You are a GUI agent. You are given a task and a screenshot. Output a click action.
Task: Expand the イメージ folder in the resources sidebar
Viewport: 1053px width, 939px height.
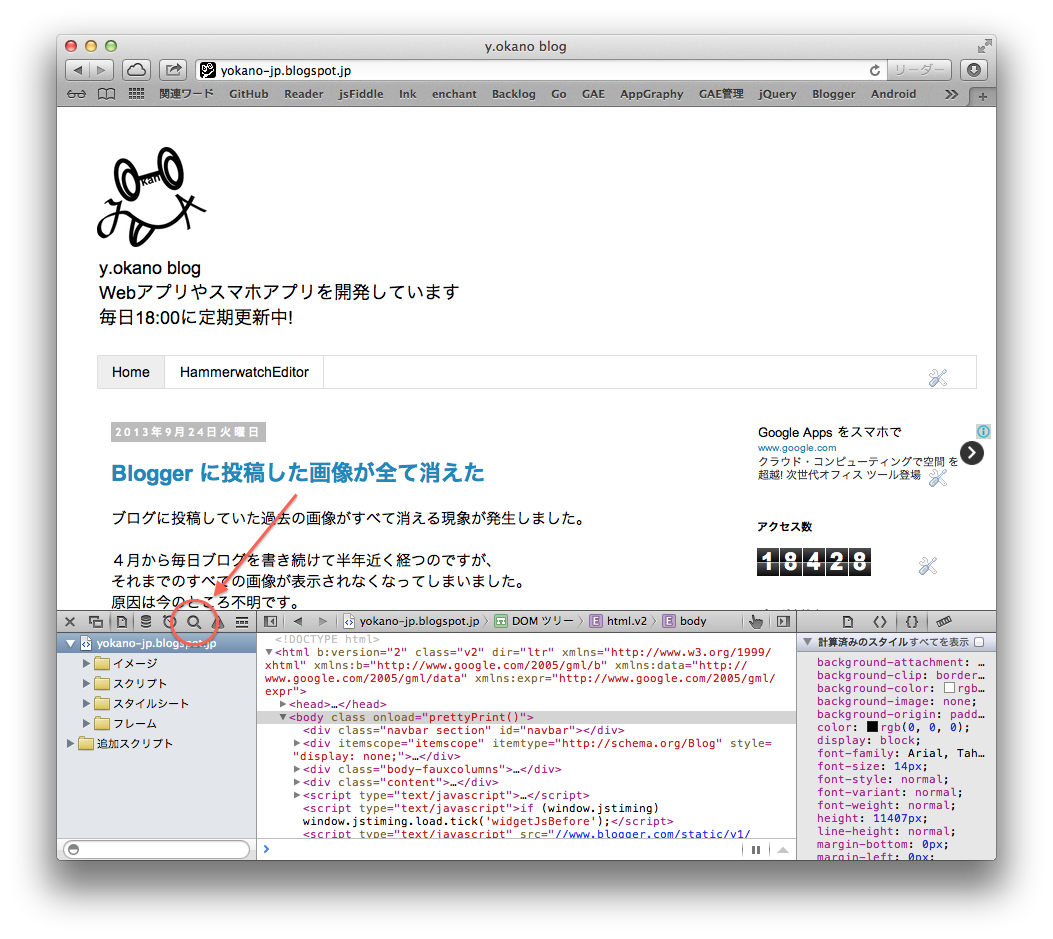coord(88,662)
